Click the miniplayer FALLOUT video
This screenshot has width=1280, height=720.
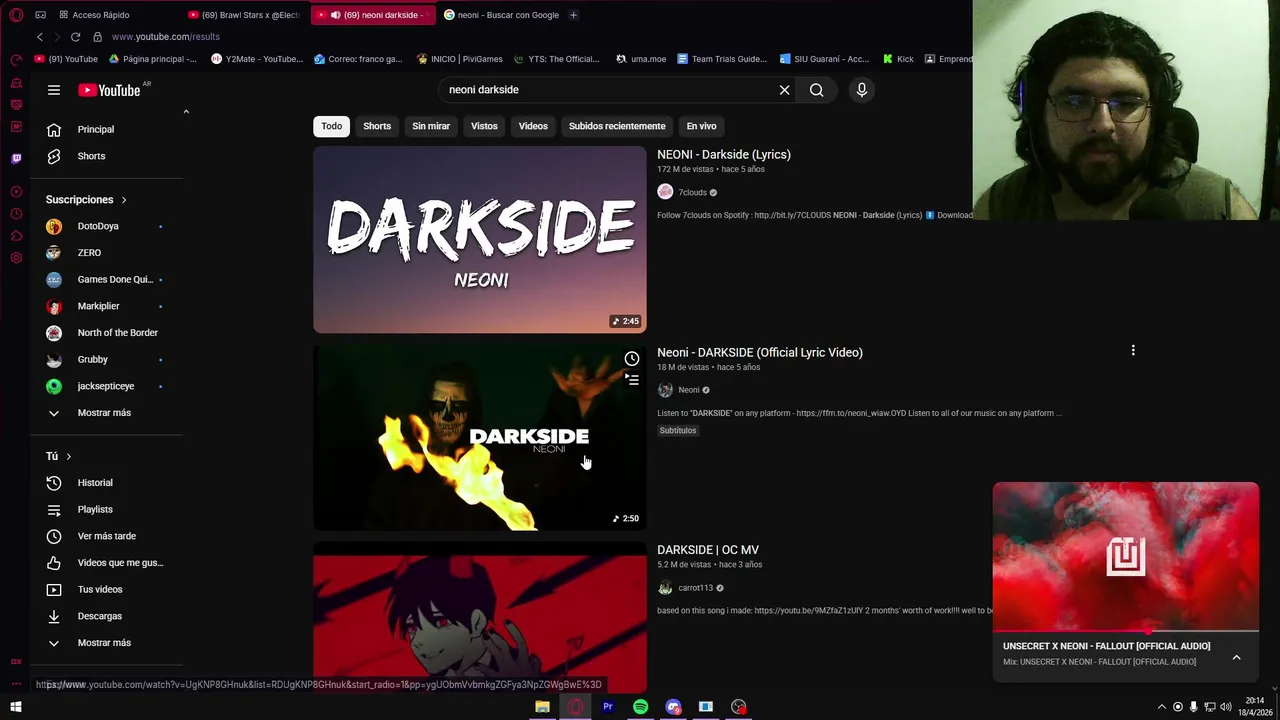(x=1126, y=557)
